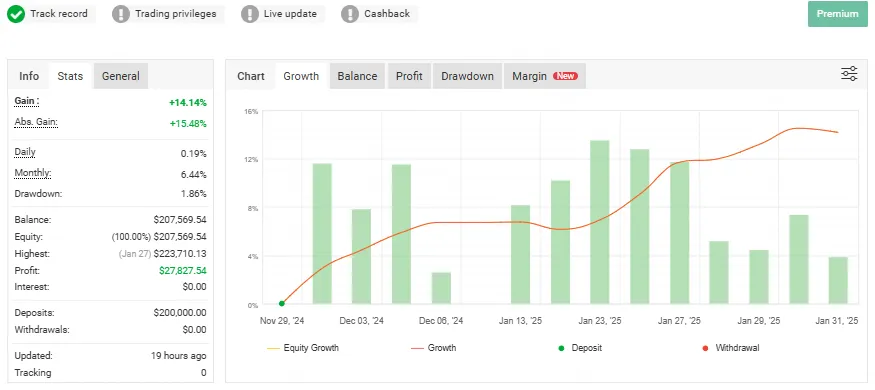Click the Trading privileges exclamation icon
Image resolution: width=875 pixels, height=390 pixels.
tap(121, 14)
